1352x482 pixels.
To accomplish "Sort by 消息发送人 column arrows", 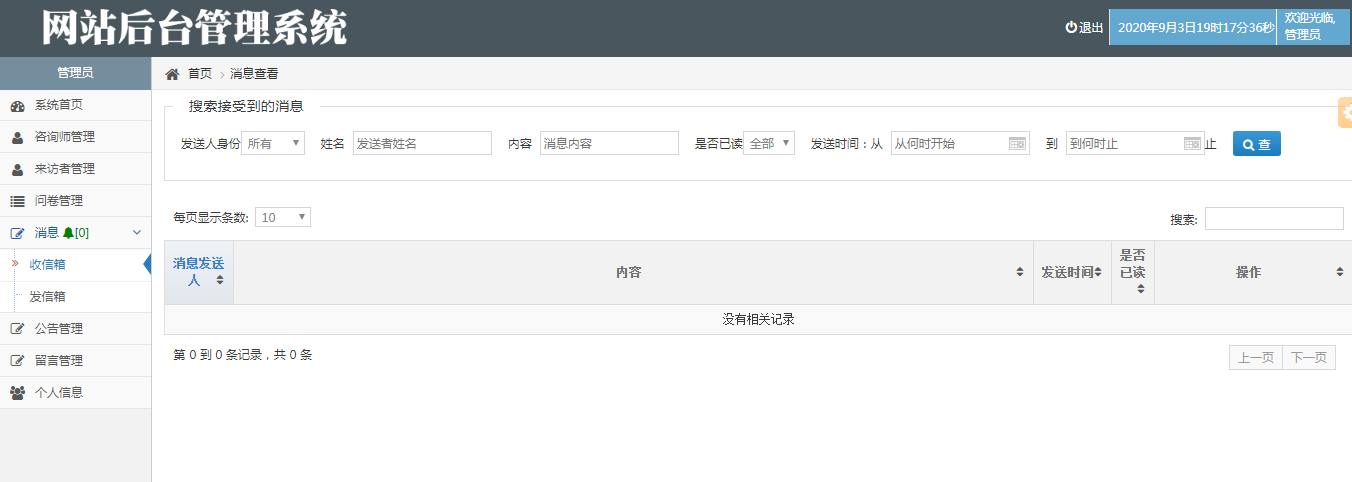I will (220, 281).
